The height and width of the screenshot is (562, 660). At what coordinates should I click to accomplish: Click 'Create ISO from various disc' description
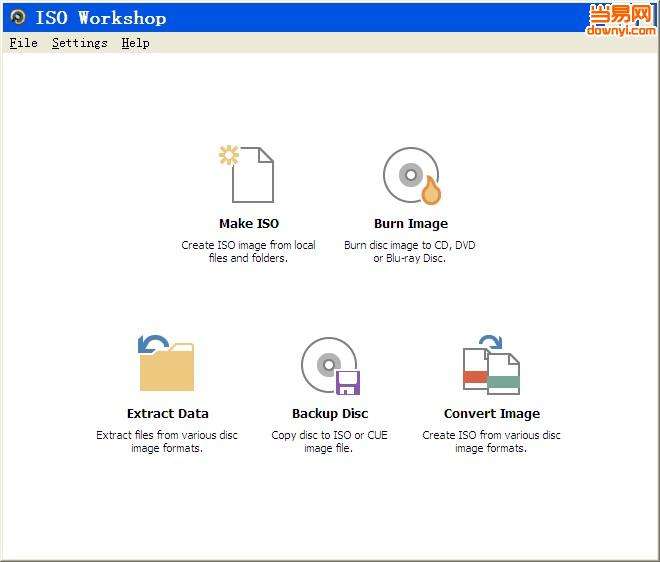491,441
